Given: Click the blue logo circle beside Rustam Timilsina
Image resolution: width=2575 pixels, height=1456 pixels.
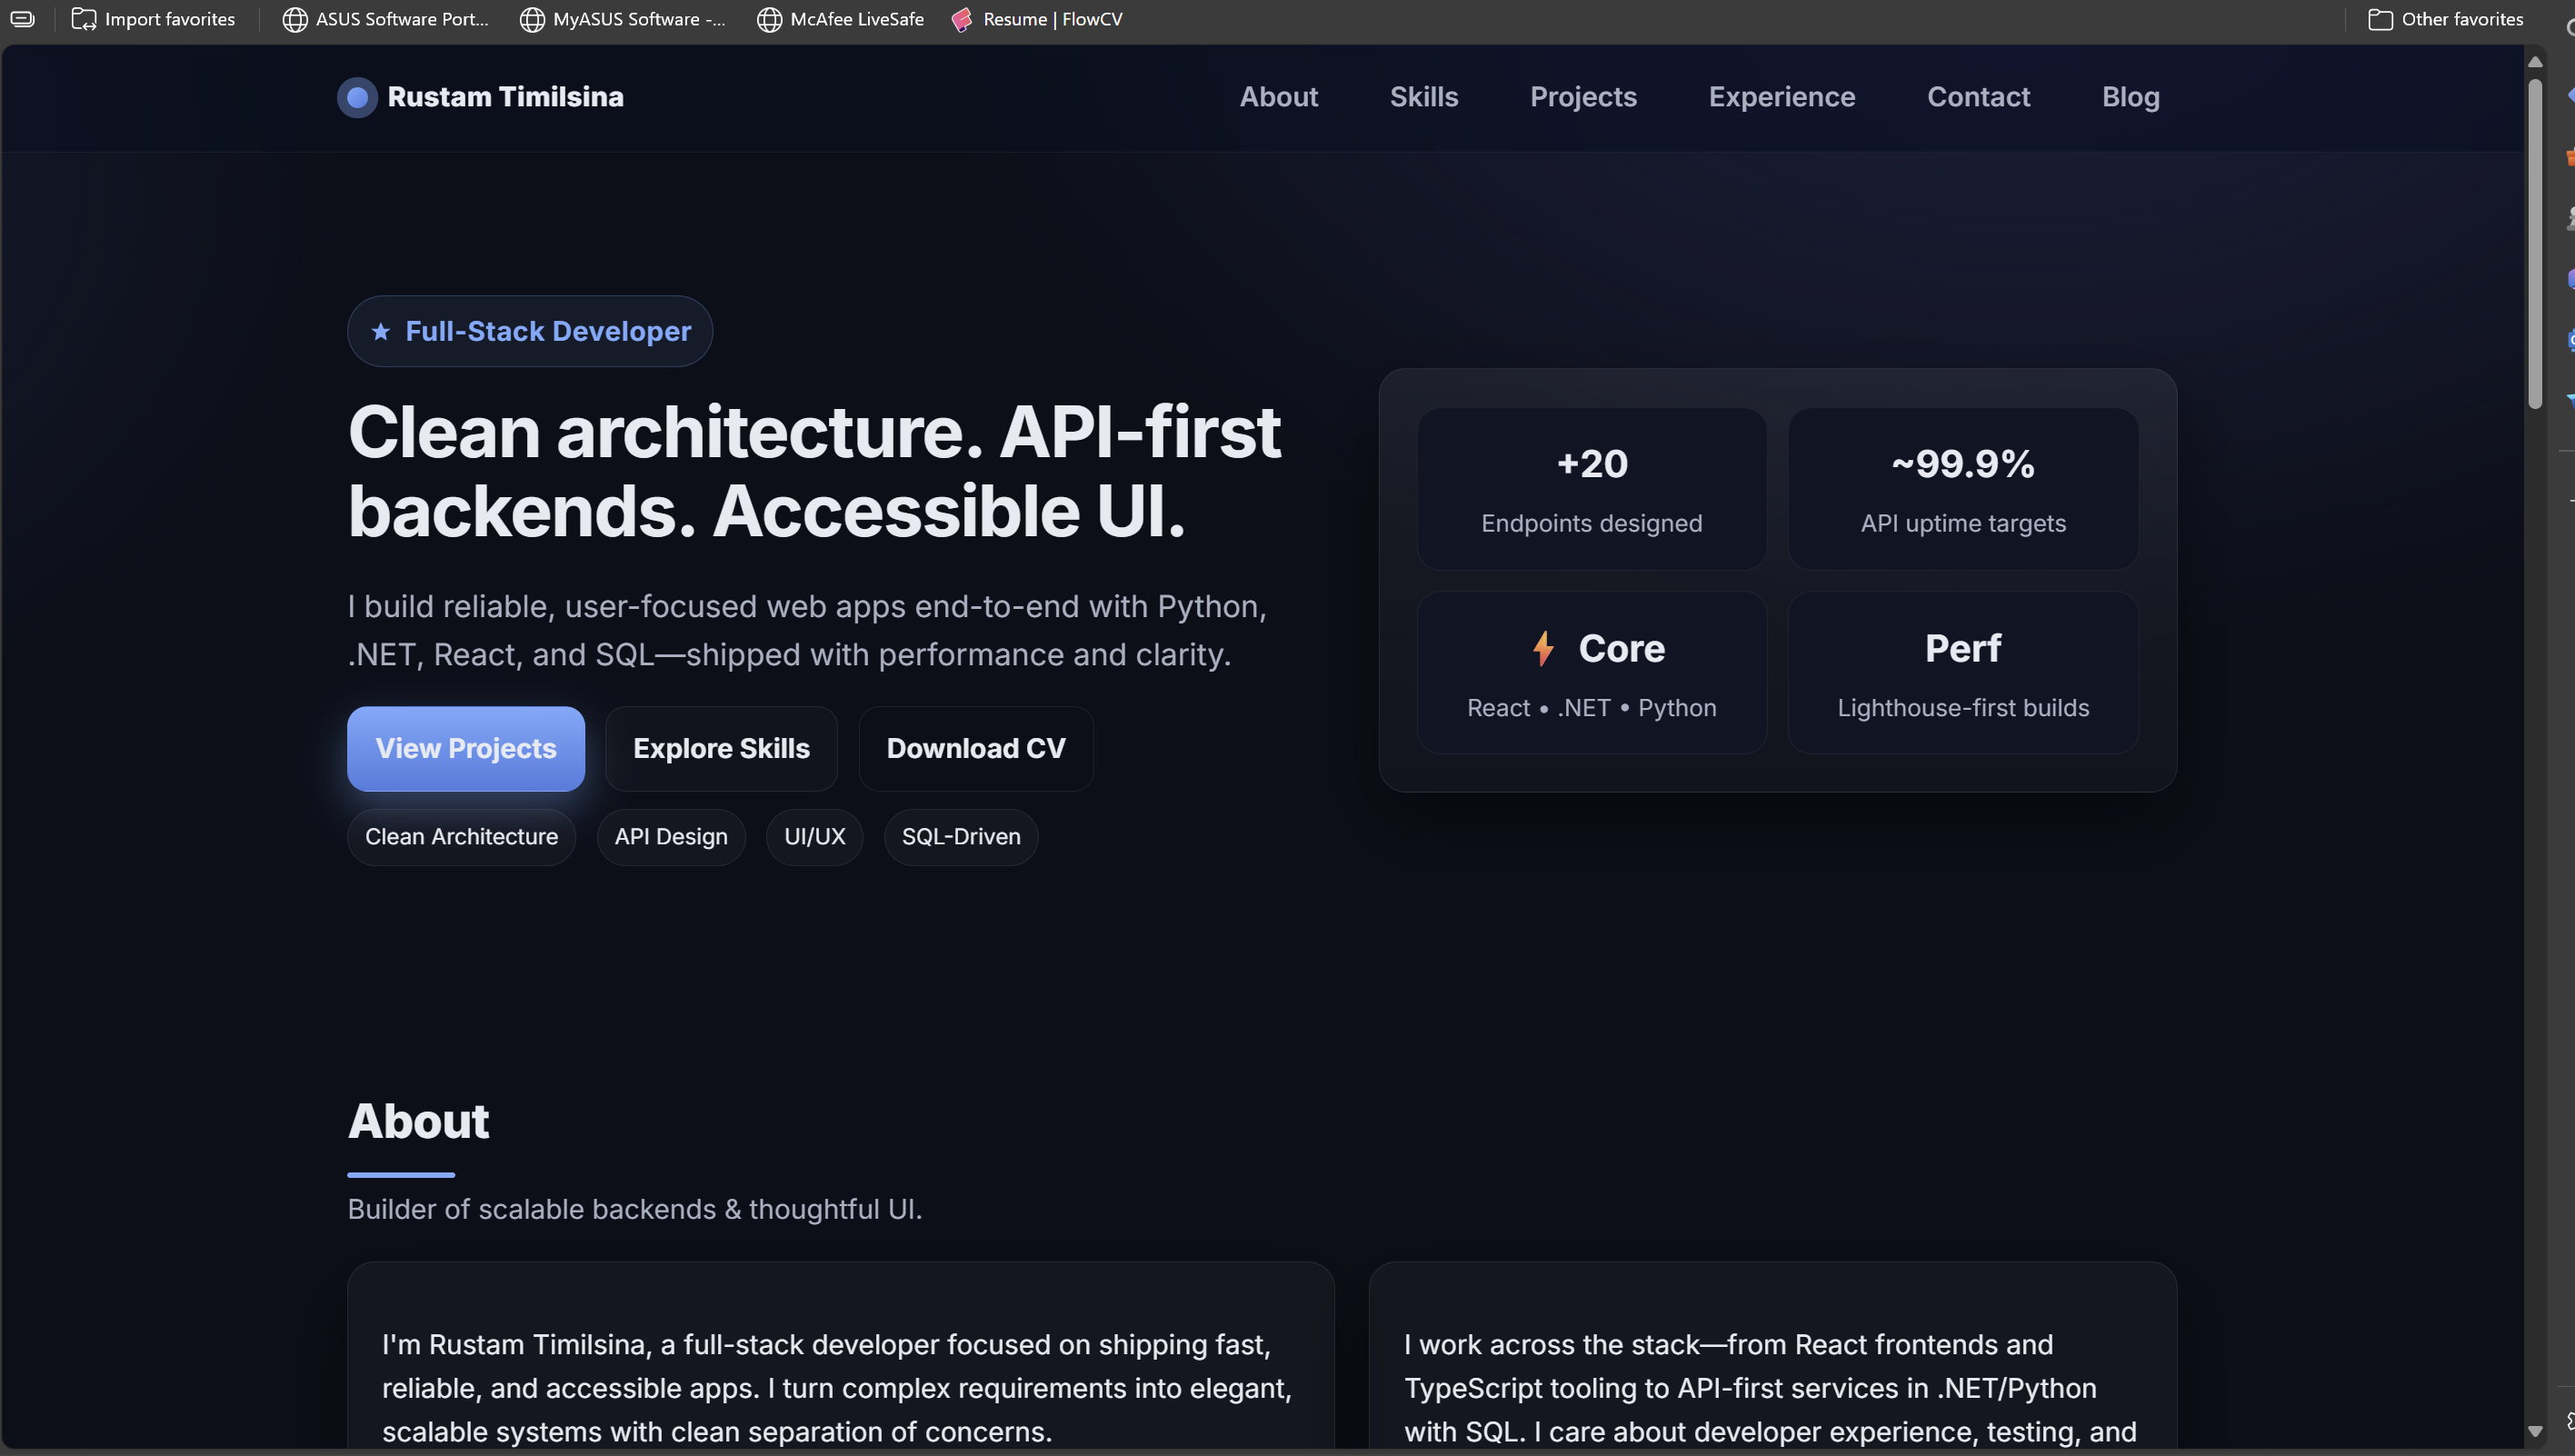Looking at the screenshot, I should point(357,97).
